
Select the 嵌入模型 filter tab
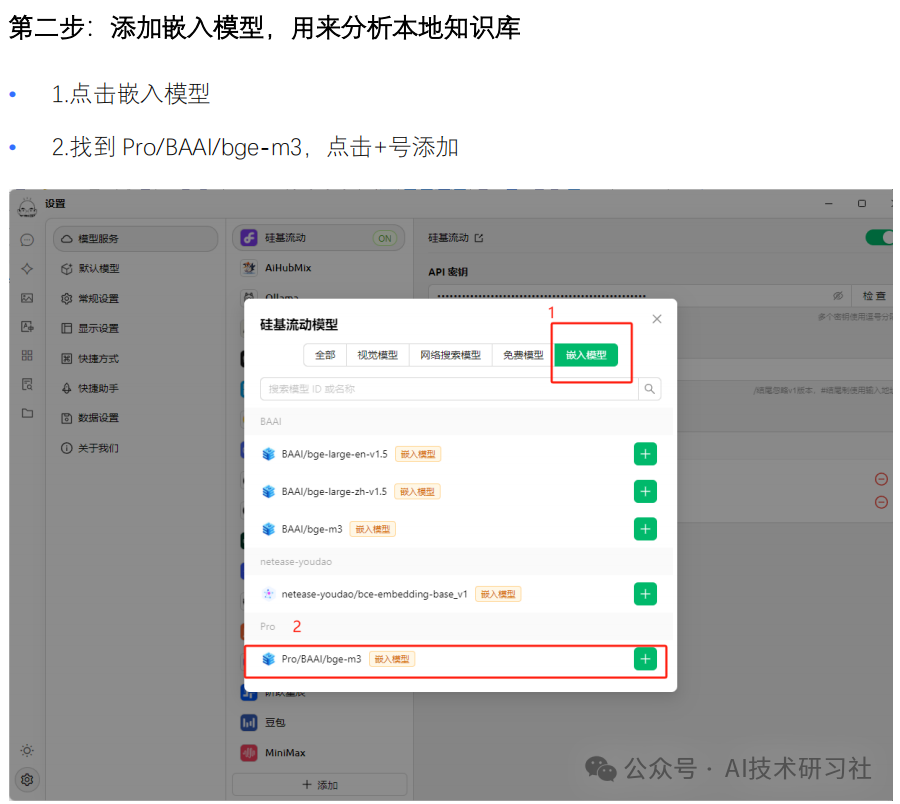coord(586,355)
